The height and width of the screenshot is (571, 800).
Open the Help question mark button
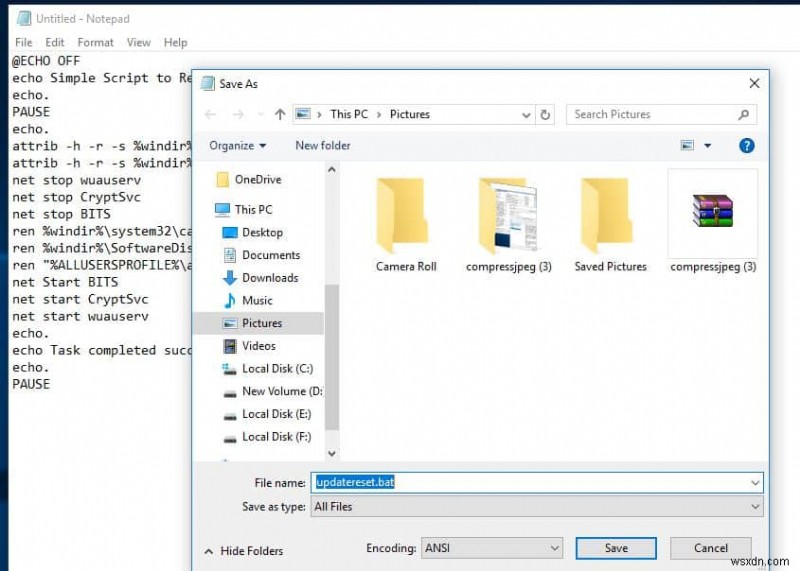pos(746,146)
